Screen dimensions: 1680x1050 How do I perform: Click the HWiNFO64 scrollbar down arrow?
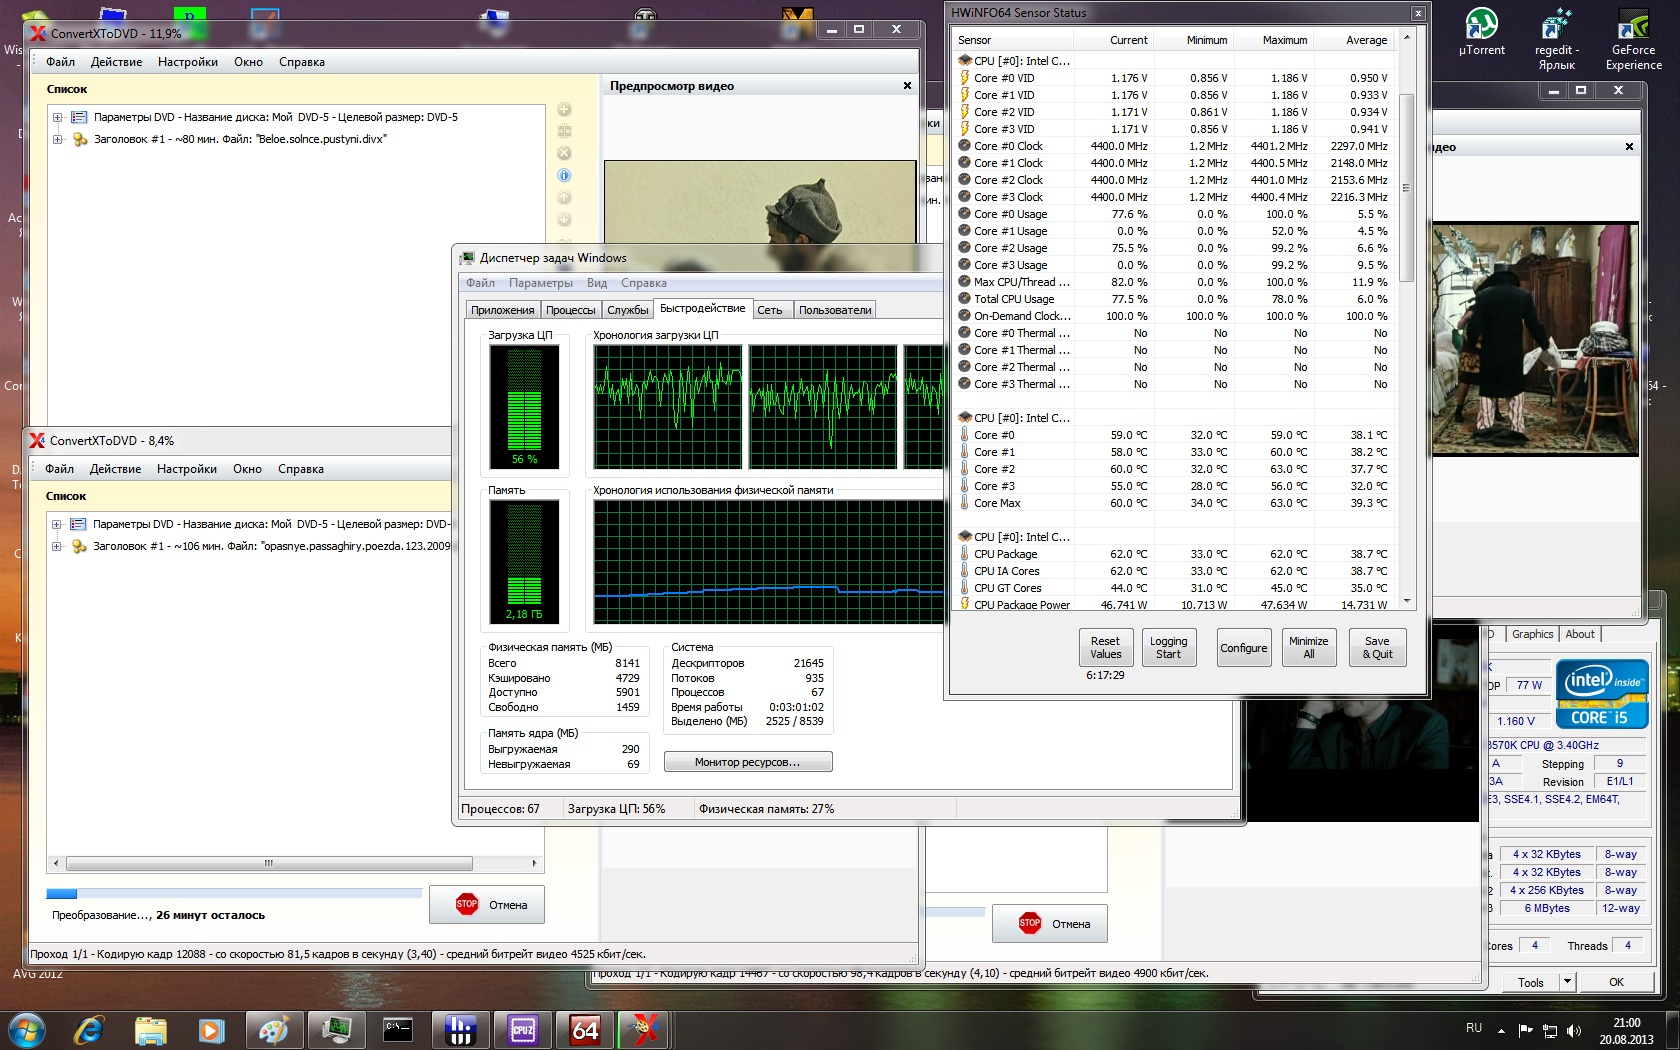coord(1406,601)
